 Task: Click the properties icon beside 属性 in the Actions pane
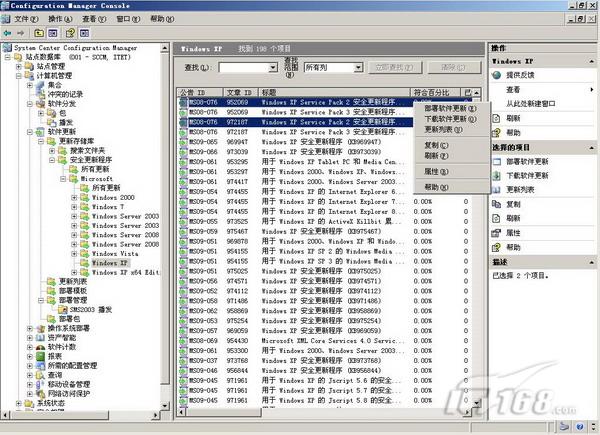click(x=497, y=233)
